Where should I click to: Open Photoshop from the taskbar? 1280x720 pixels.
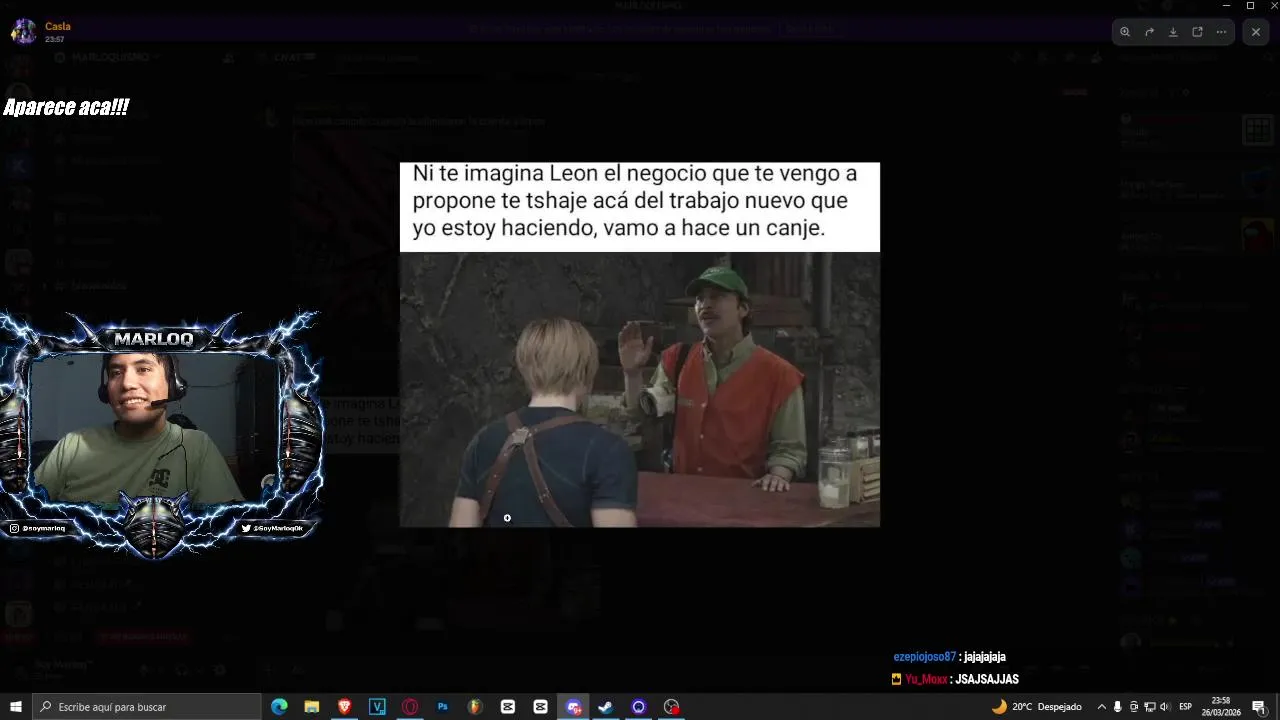[x=442, y=707]
